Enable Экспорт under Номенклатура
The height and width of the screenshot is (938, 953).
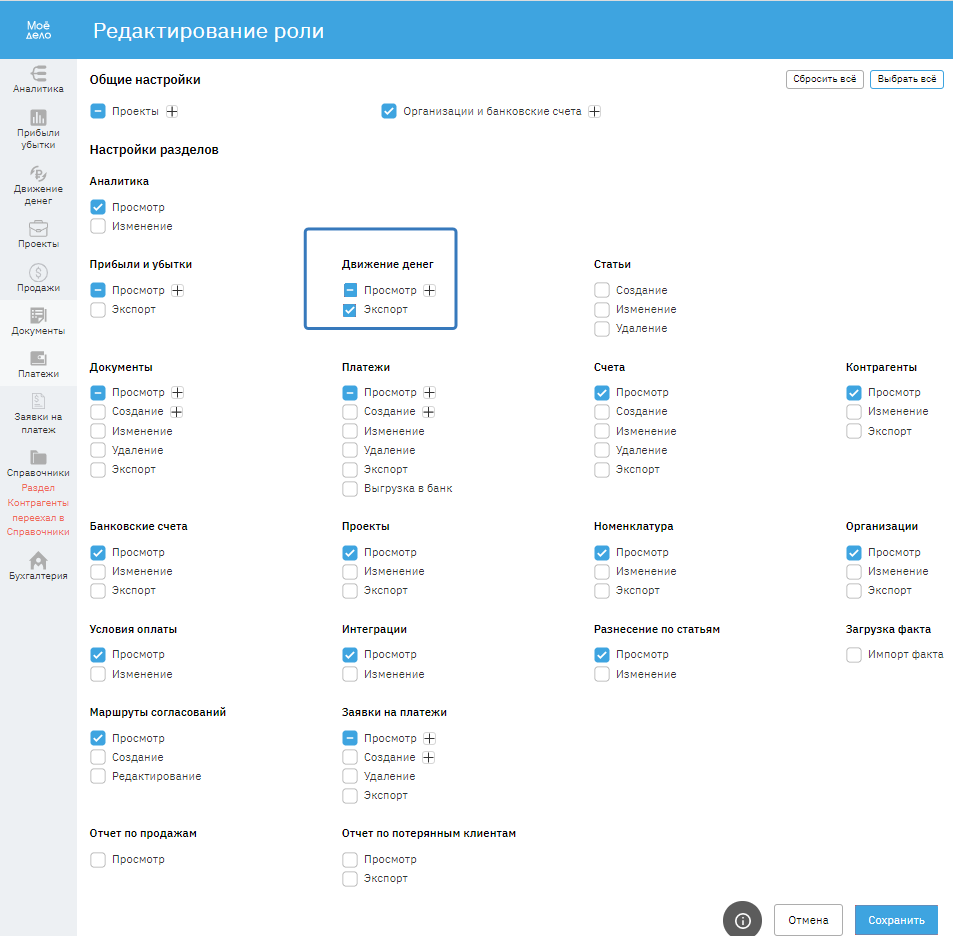pyautogui.click(x=602, y=590)
